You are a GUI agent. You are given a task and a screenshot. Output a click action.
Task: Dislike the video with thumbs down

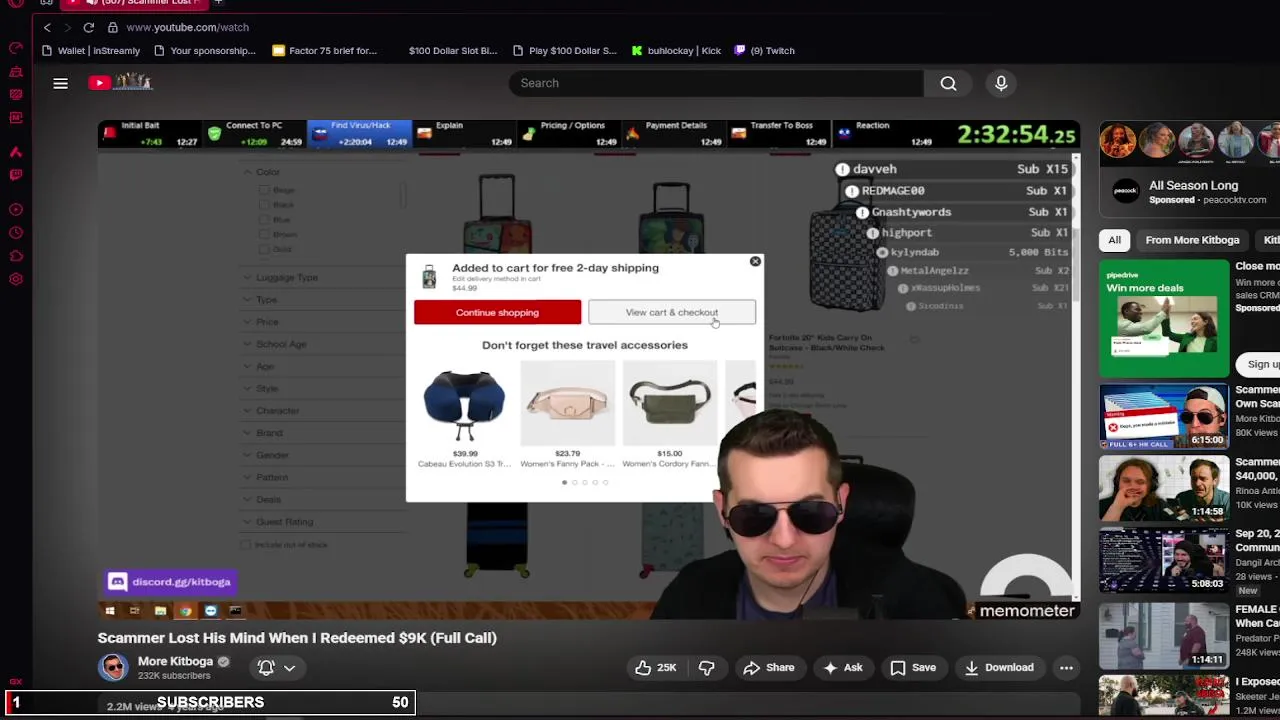click(706, 667)
